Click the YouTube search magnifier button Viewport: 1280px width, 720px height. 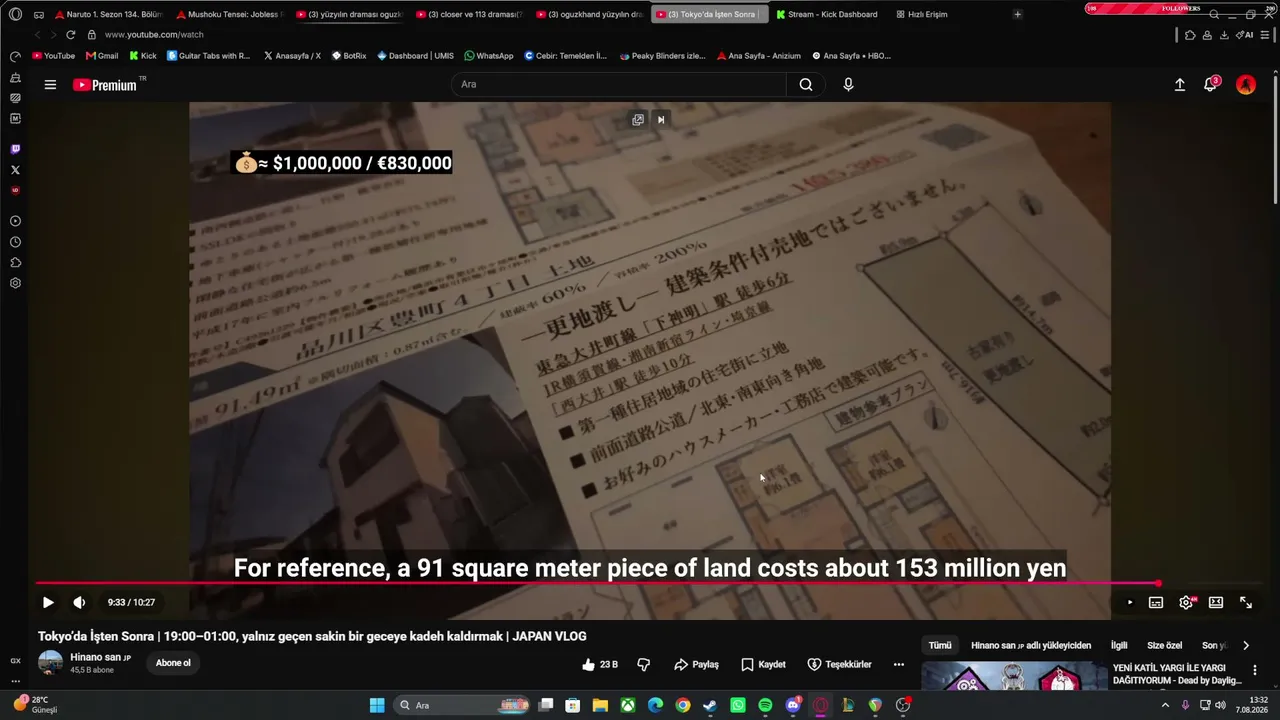coord(806,85)
